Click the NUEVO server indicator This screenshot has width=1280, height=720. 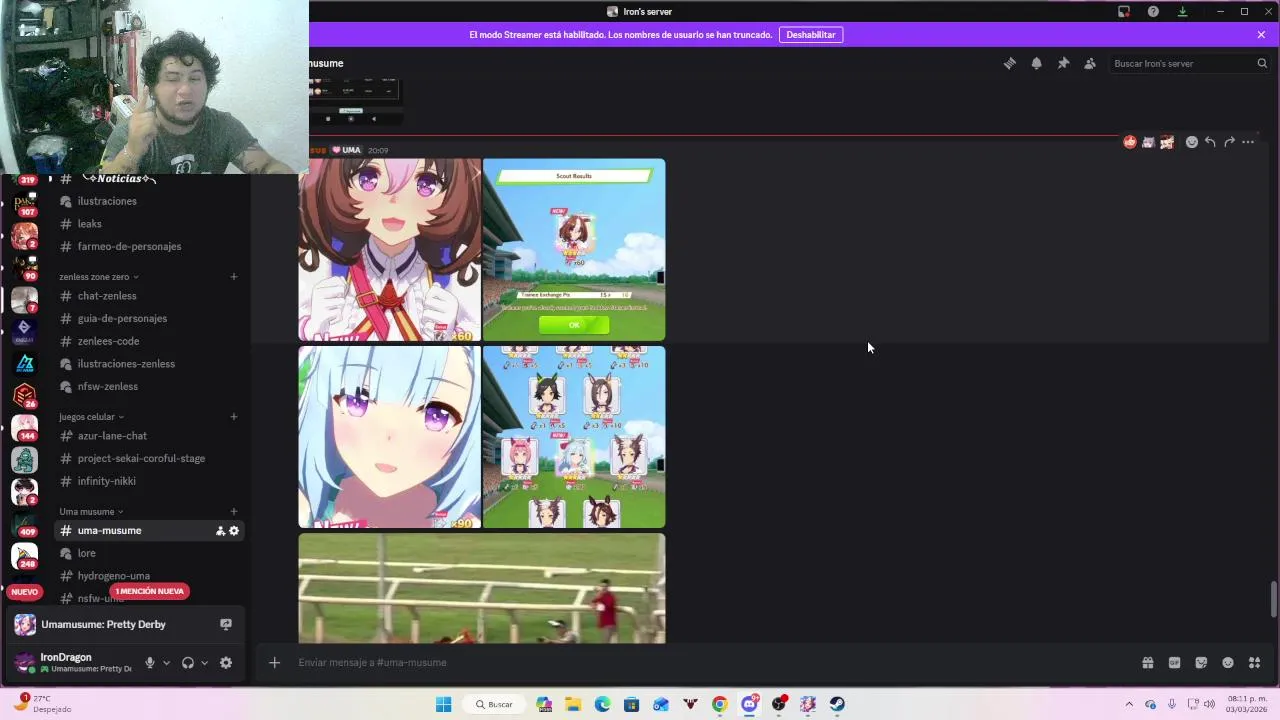[x=24, y=592]
